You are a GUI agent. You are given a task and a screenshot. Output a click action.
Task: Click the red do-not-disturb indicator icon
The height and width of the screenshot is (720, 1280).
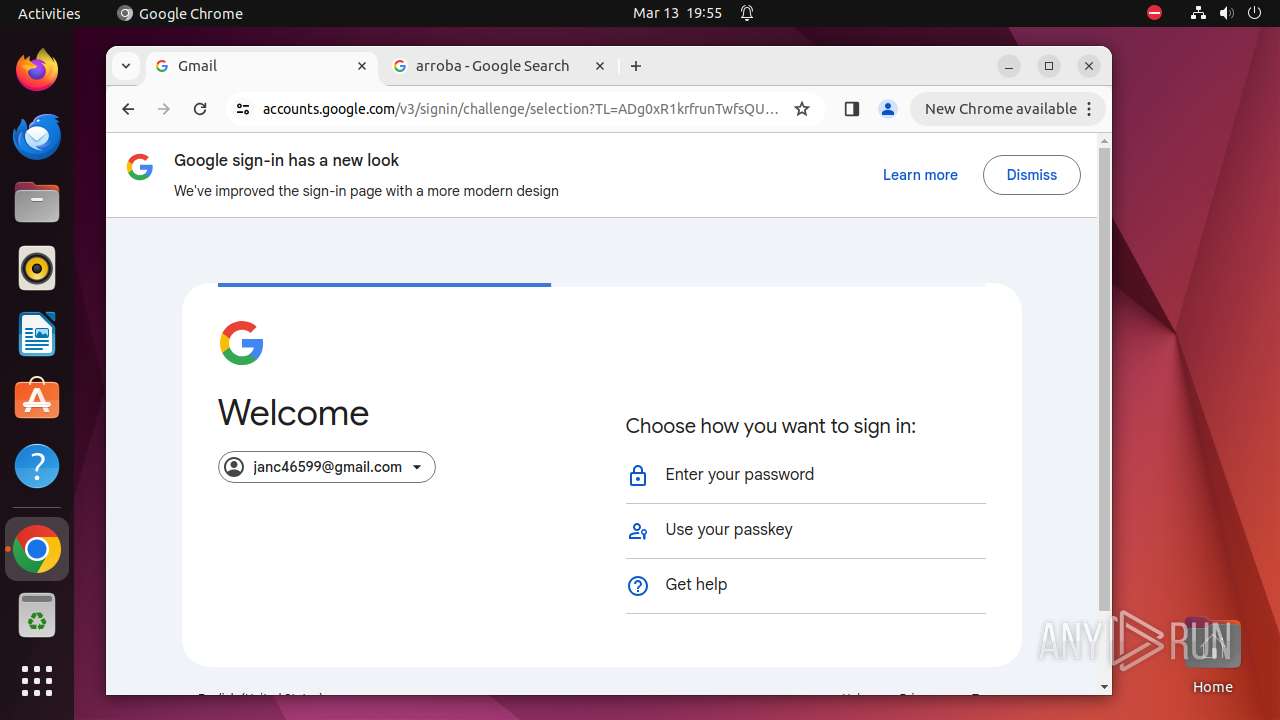pyautogui.click(x=1154, y=13)
